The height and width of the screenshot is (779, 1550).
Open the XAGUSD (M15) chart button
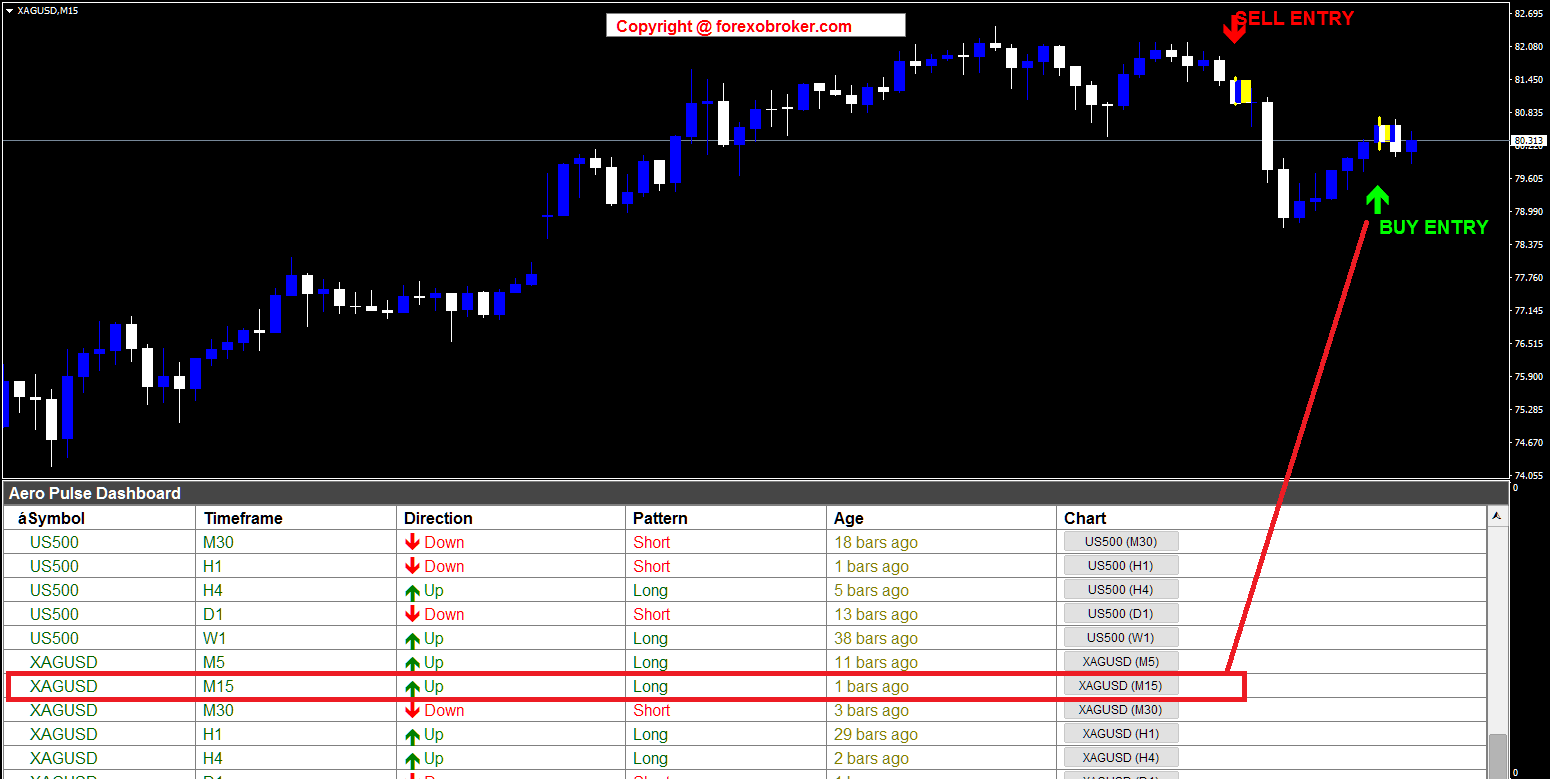click(1120, 686)
